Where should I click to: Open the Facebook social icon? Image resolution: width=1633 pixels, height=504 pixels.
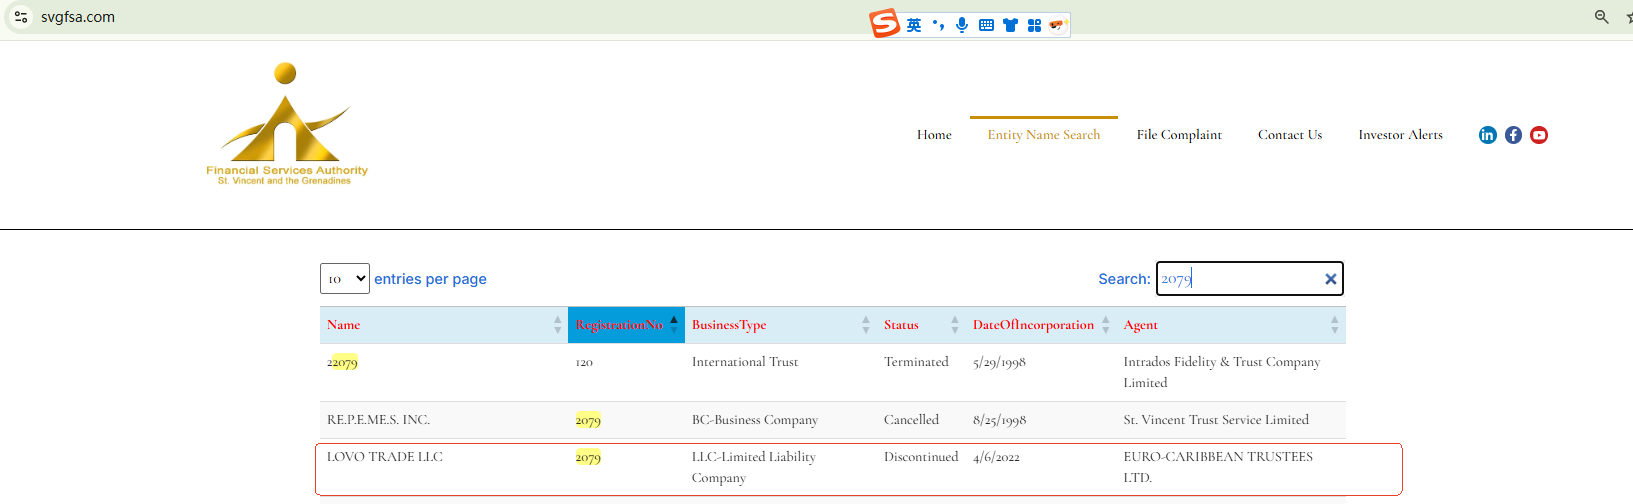1513,135
